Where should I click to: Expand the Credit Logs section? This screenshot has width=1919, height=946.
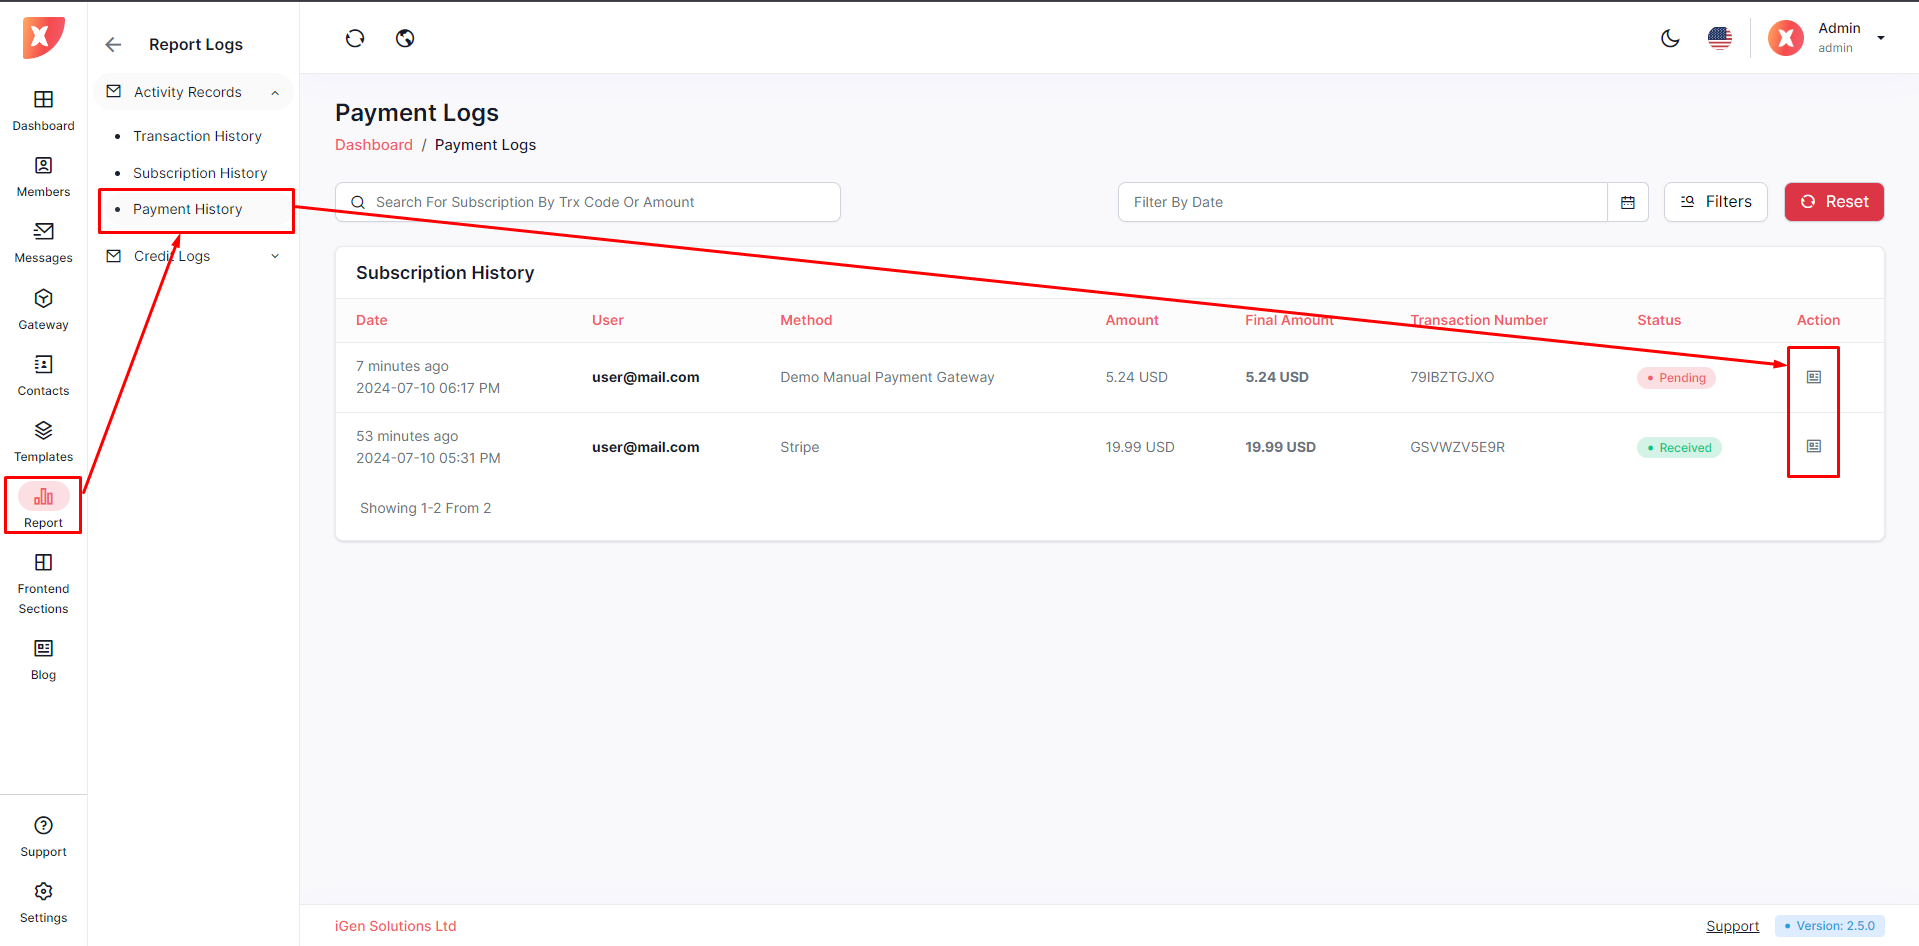tap(275, 257)
